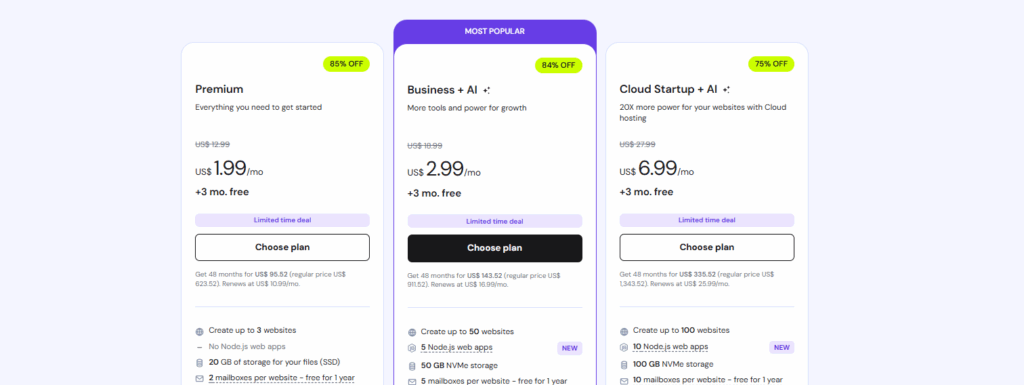The image size is (1024, 385).
Task: Click Choose plan under Premium
Action: [282, 247]
